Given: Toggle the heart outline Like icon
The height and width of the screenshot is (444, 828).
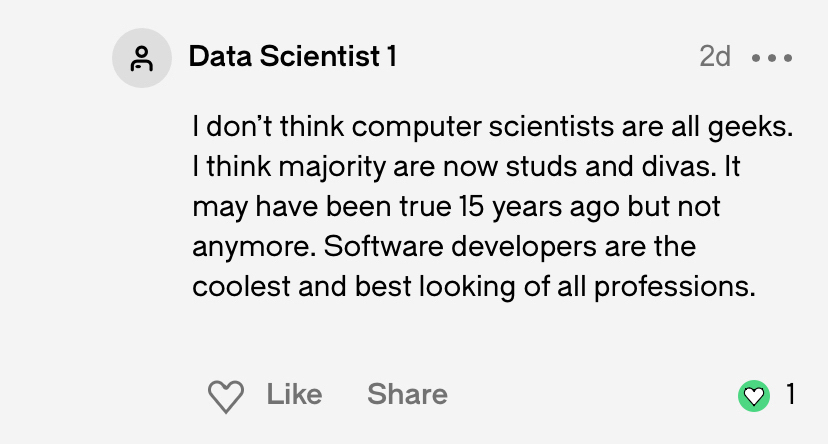Looking at the screenshot, I should [226, 395].
